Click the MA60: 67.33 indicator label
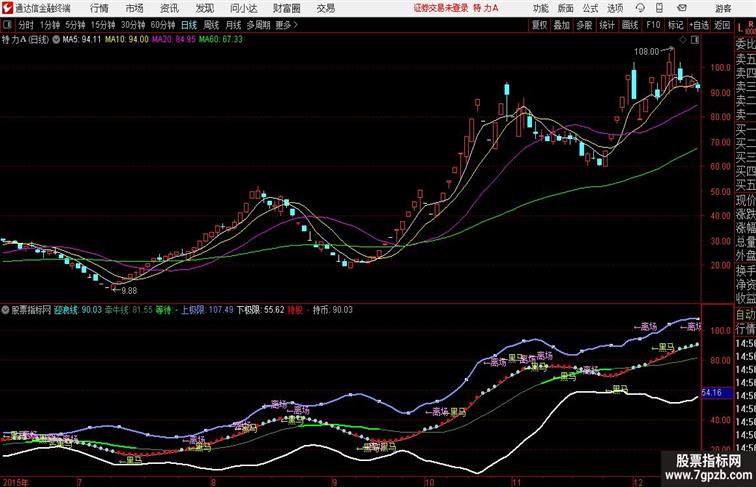The height and width of the screenshot is (487, 756). (221, 40)
